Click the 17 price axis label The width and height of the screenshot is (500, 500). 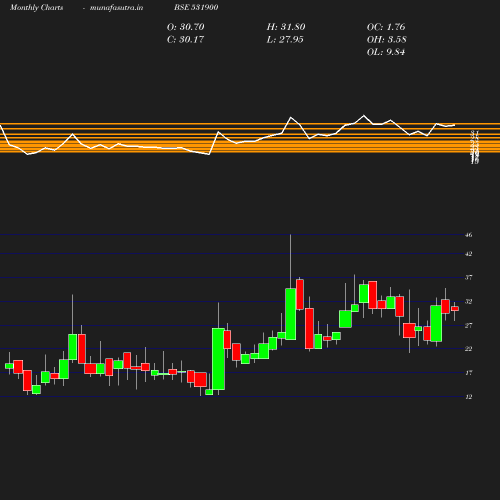469,373
